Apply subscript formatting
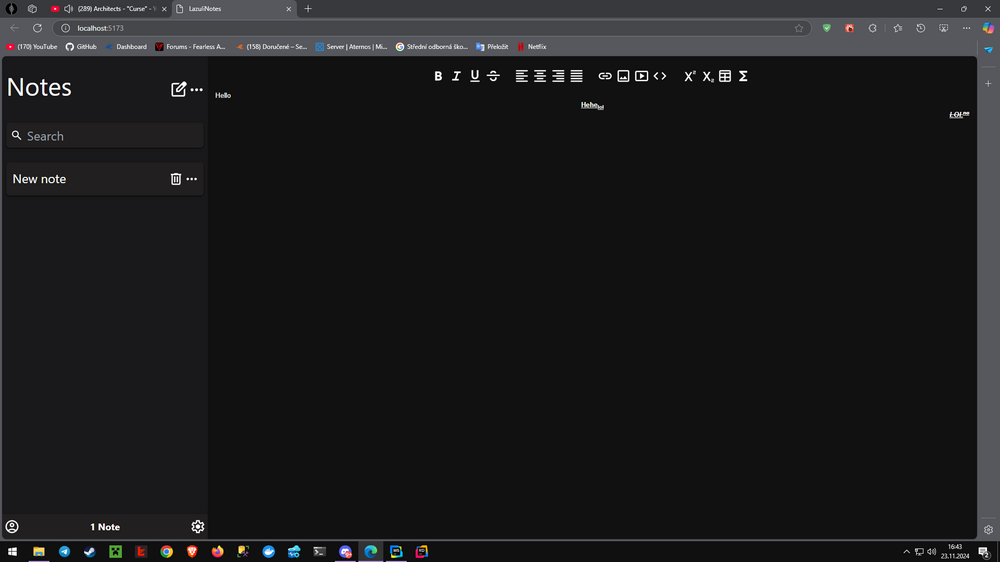This screenshot has height=562, width=1000. 707,76
